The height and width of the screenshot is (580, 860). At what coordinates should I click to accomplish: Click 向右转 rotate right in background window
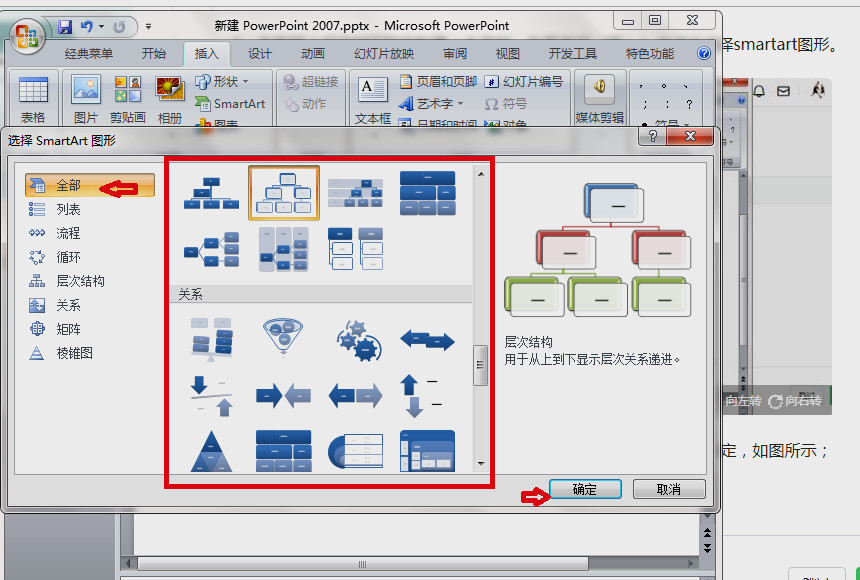tap(795, 401)
